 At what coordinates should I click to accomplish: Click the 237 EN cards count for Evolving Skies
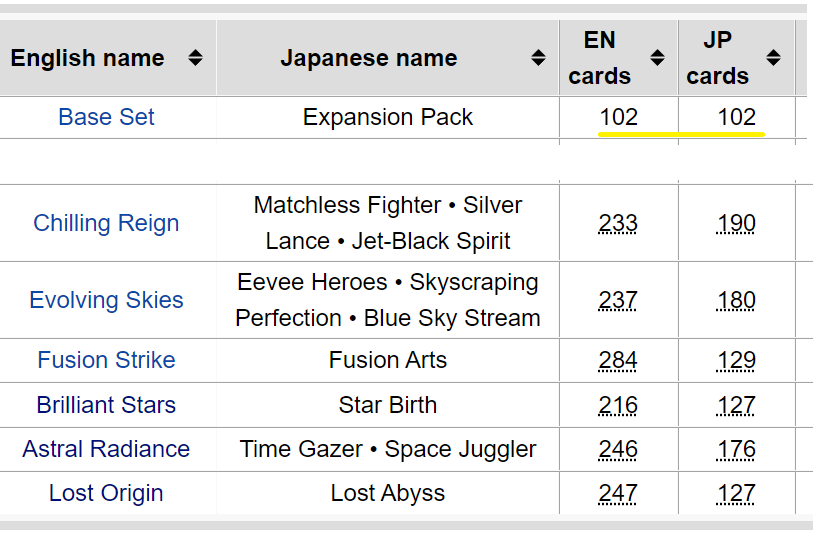[618, 300]
